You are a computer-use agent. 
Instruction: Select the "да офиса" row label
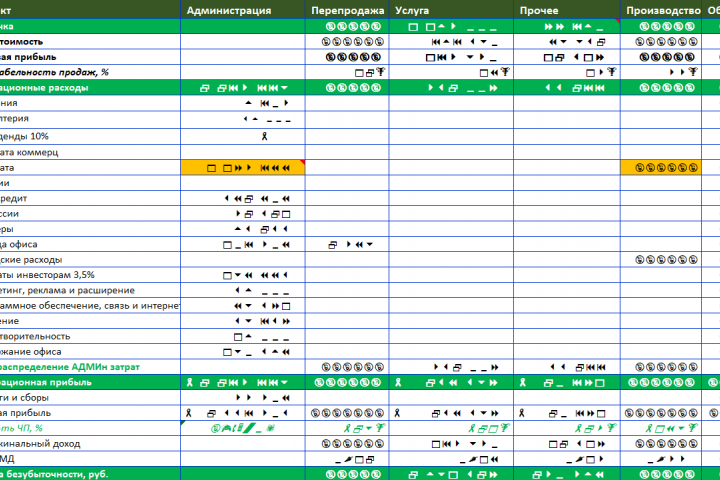18,244
